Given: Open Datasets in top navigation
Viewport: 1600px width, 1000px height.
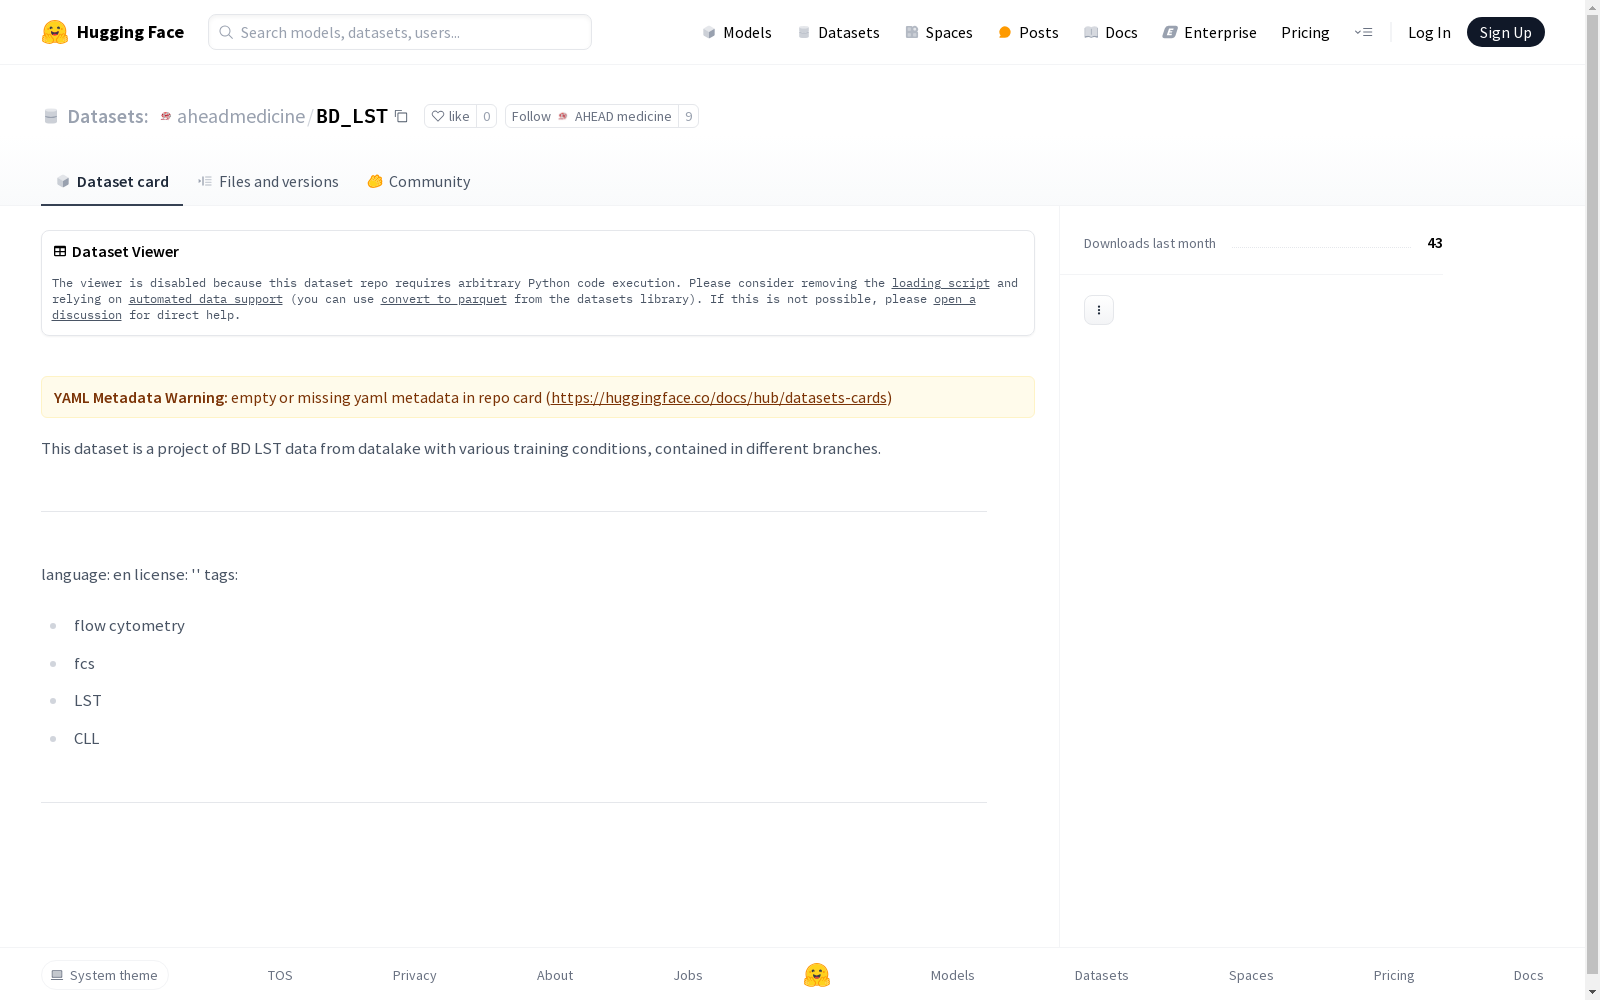Looking at the screenshot, I should (838, 32).
